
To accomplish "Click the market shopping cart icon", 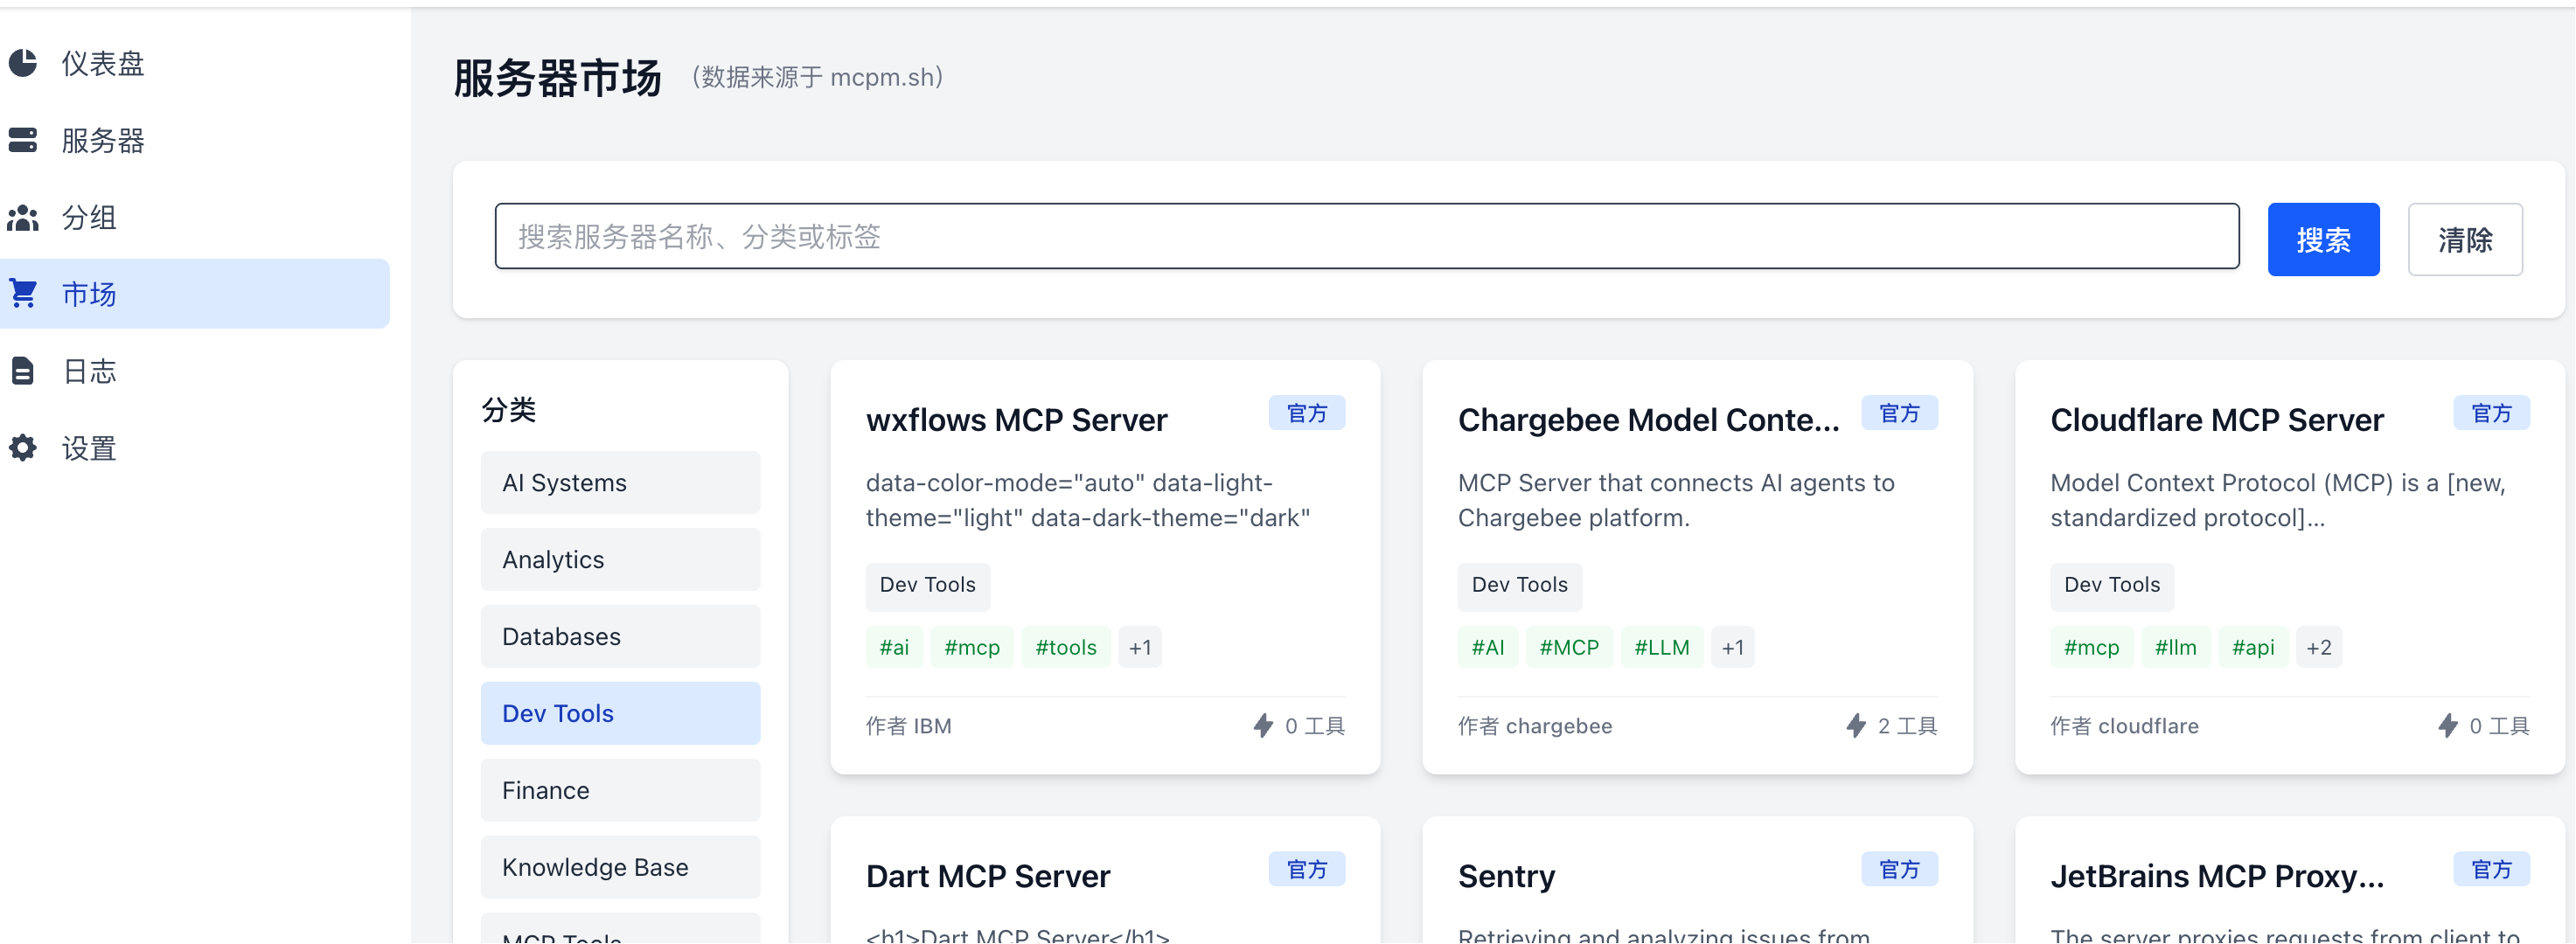I will tap(23, 294).
